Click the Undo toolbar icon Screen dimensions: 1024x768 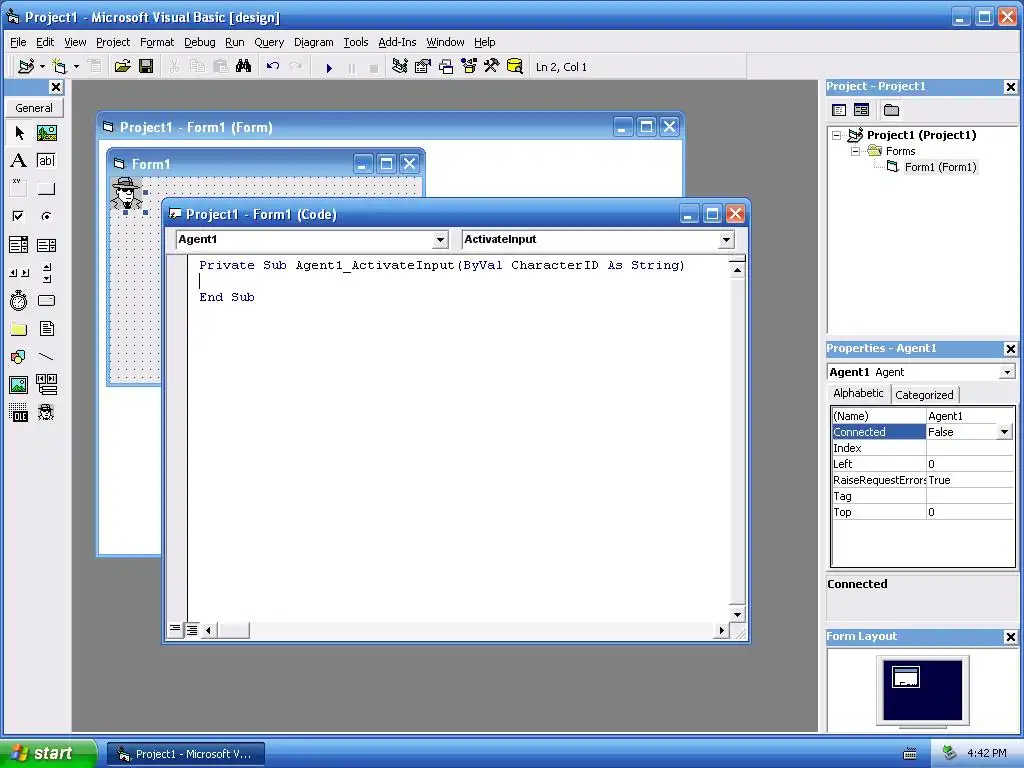click(273, 67)
